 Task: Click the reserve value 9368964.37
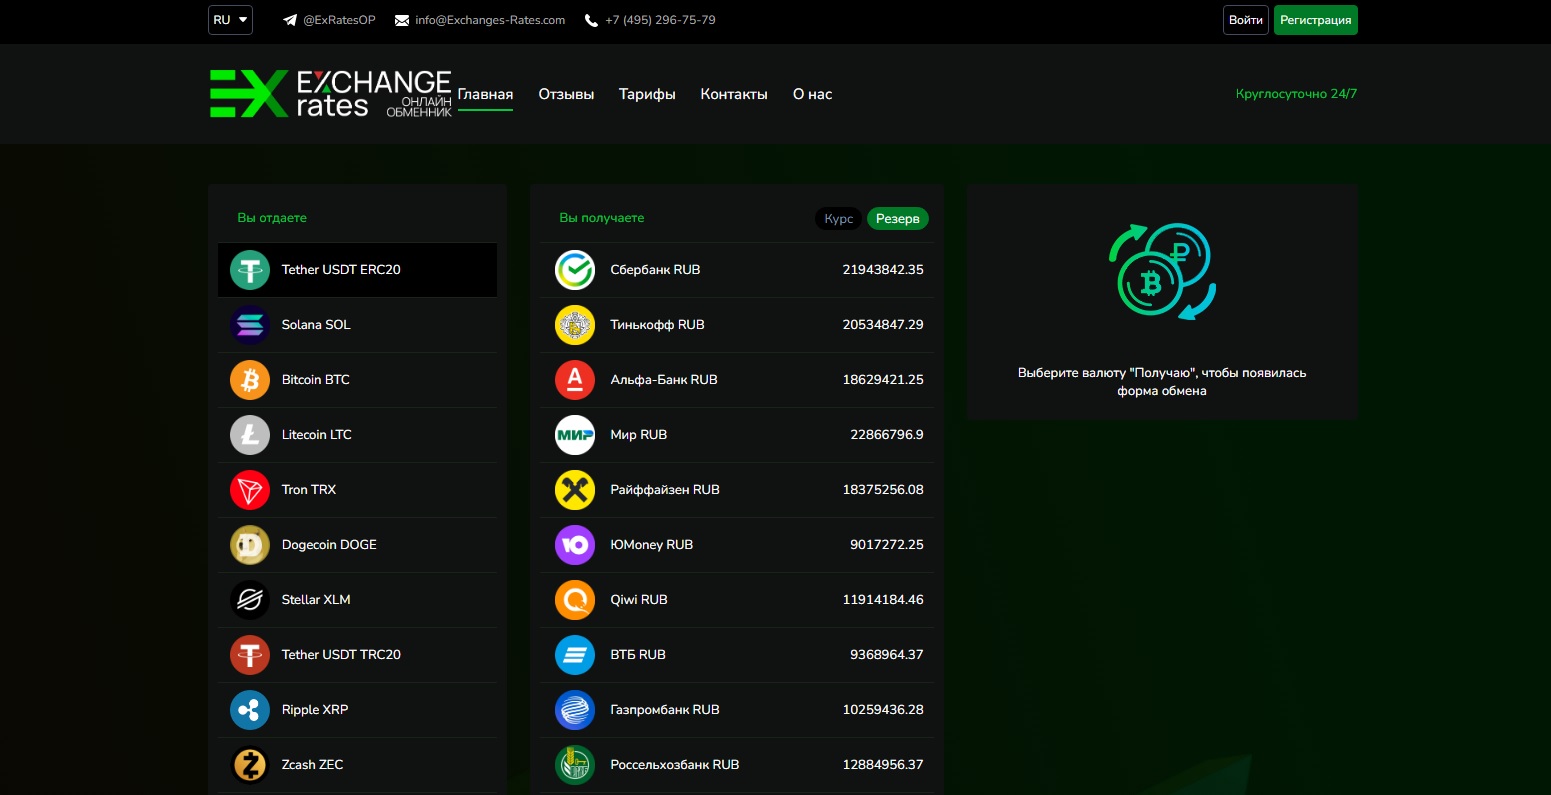[x=887, y=655]
